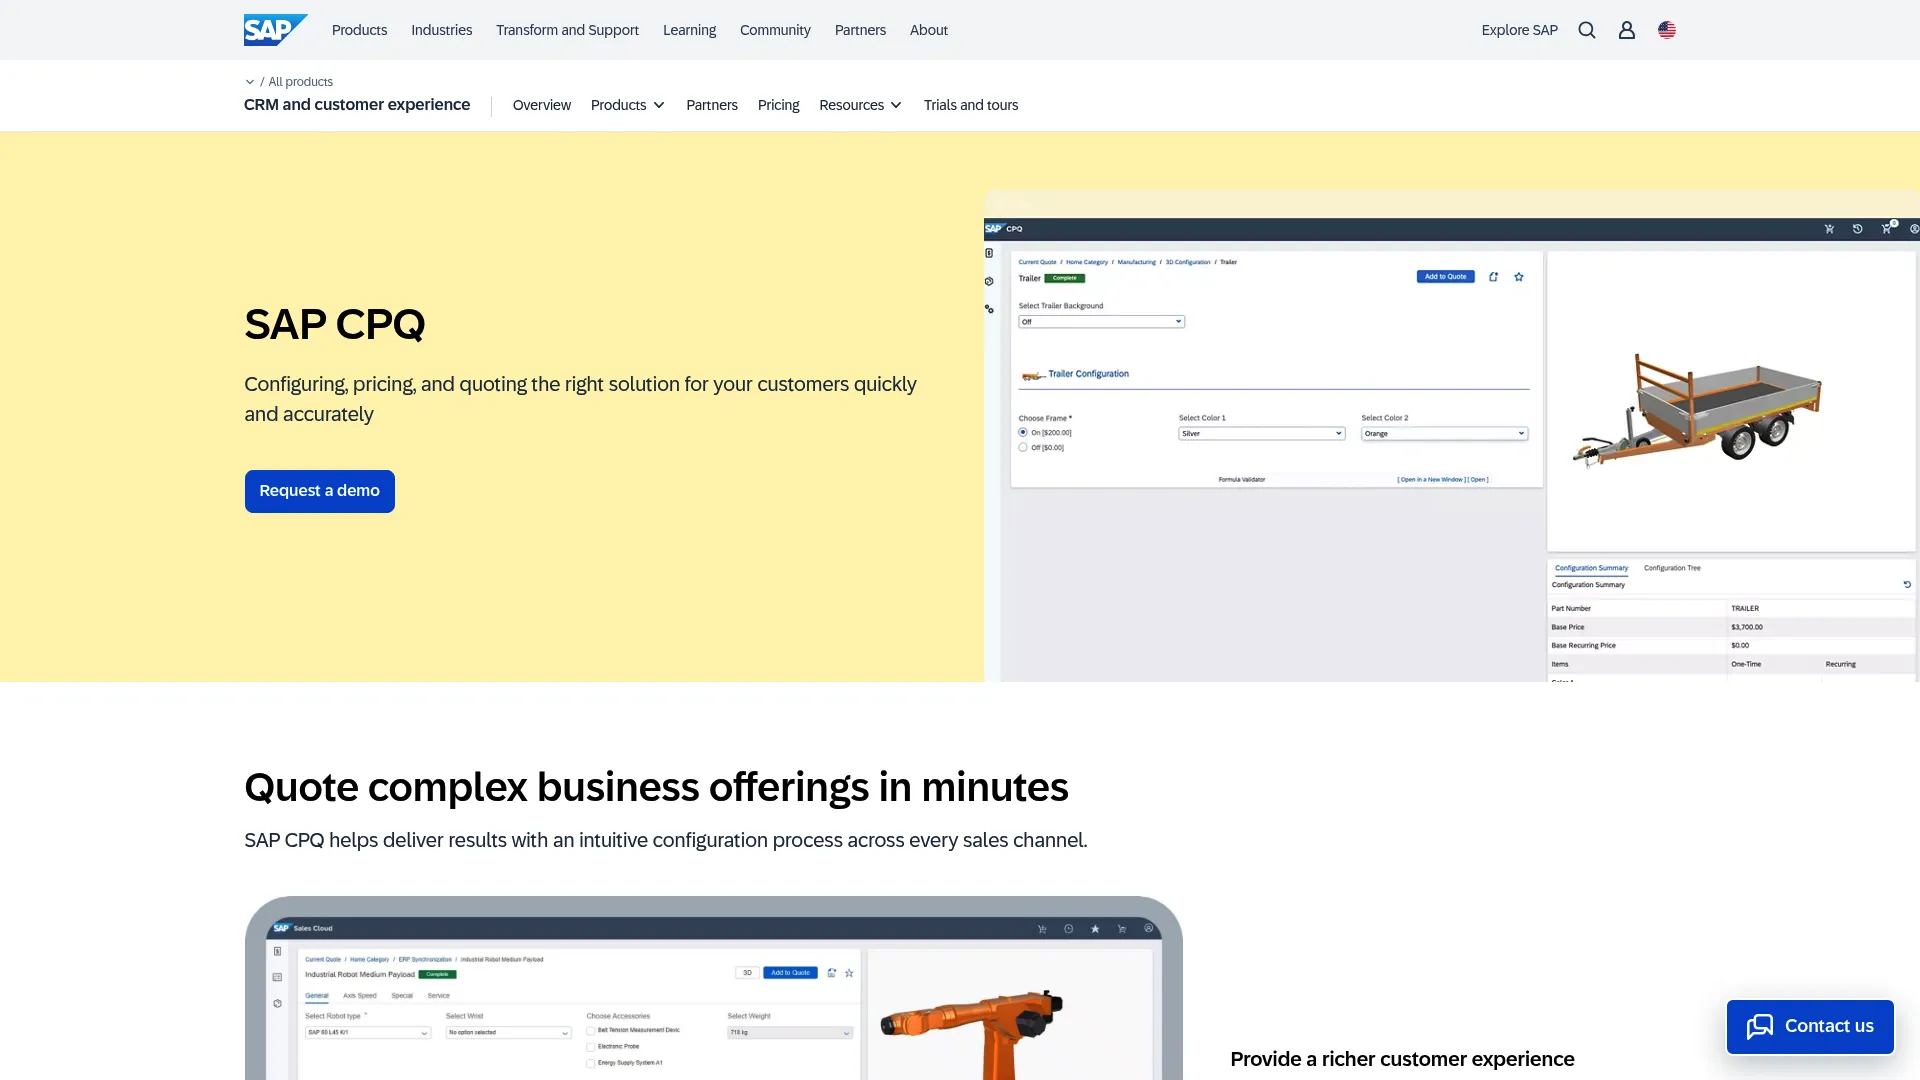Image resolution: width=1920 pixels, height=1080 pixels.
Task: Open the Transform and Support menu
Action: click(567, 30)
